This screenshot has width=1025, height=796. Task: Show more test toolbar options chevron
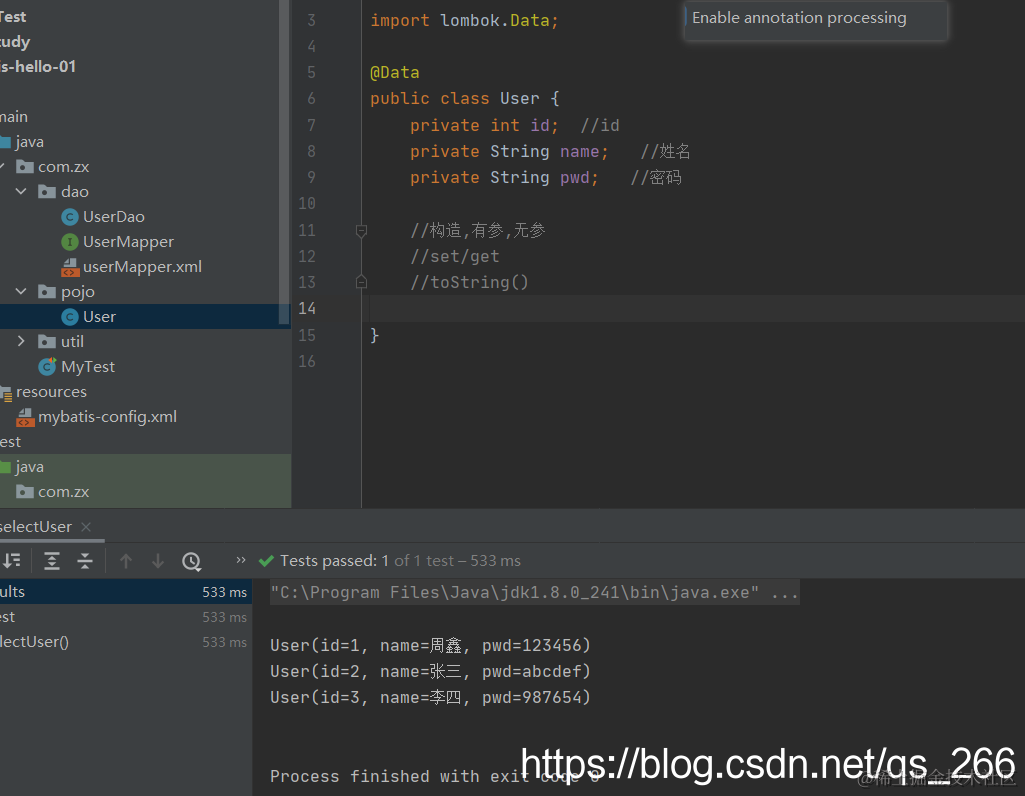tap(241, 560)
